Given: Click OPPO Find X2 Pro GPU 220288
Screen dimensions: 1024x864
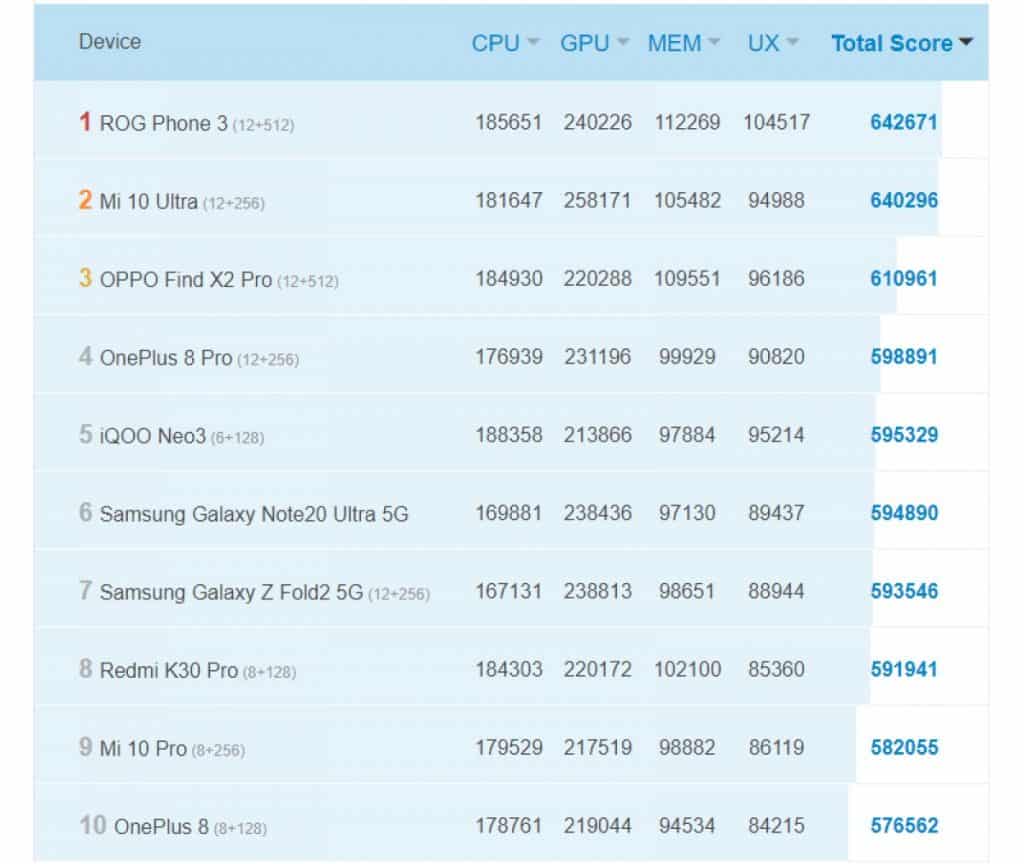Looking at the screenshot, I should [x=598, y=279].
